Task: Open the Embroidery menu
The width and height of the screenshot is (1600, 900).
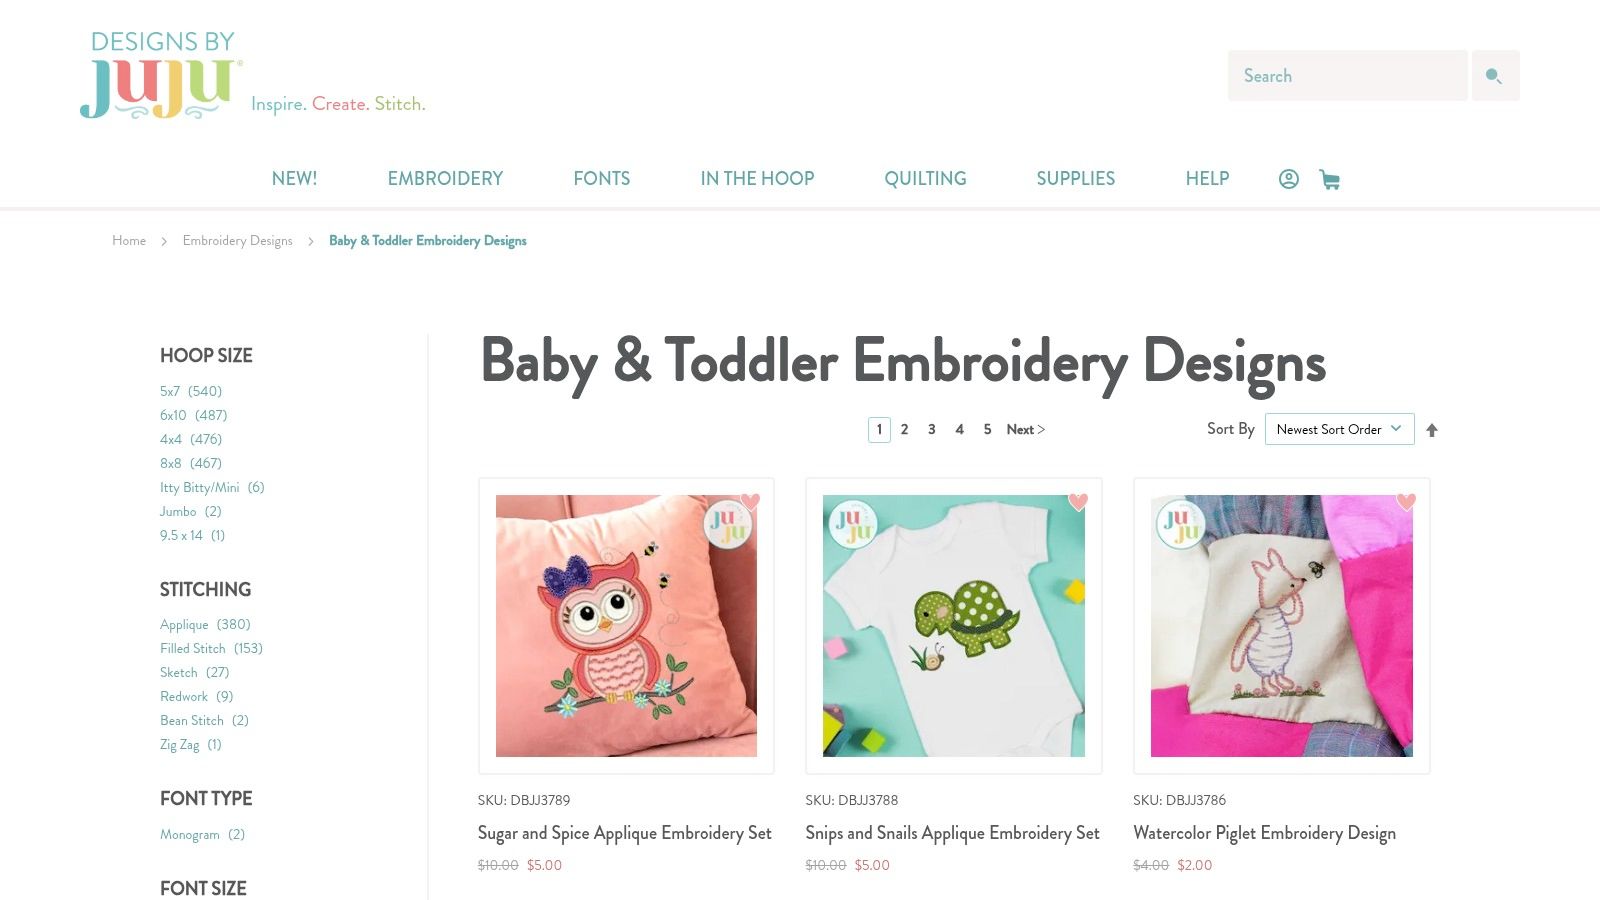Action: tap(445, 179)
